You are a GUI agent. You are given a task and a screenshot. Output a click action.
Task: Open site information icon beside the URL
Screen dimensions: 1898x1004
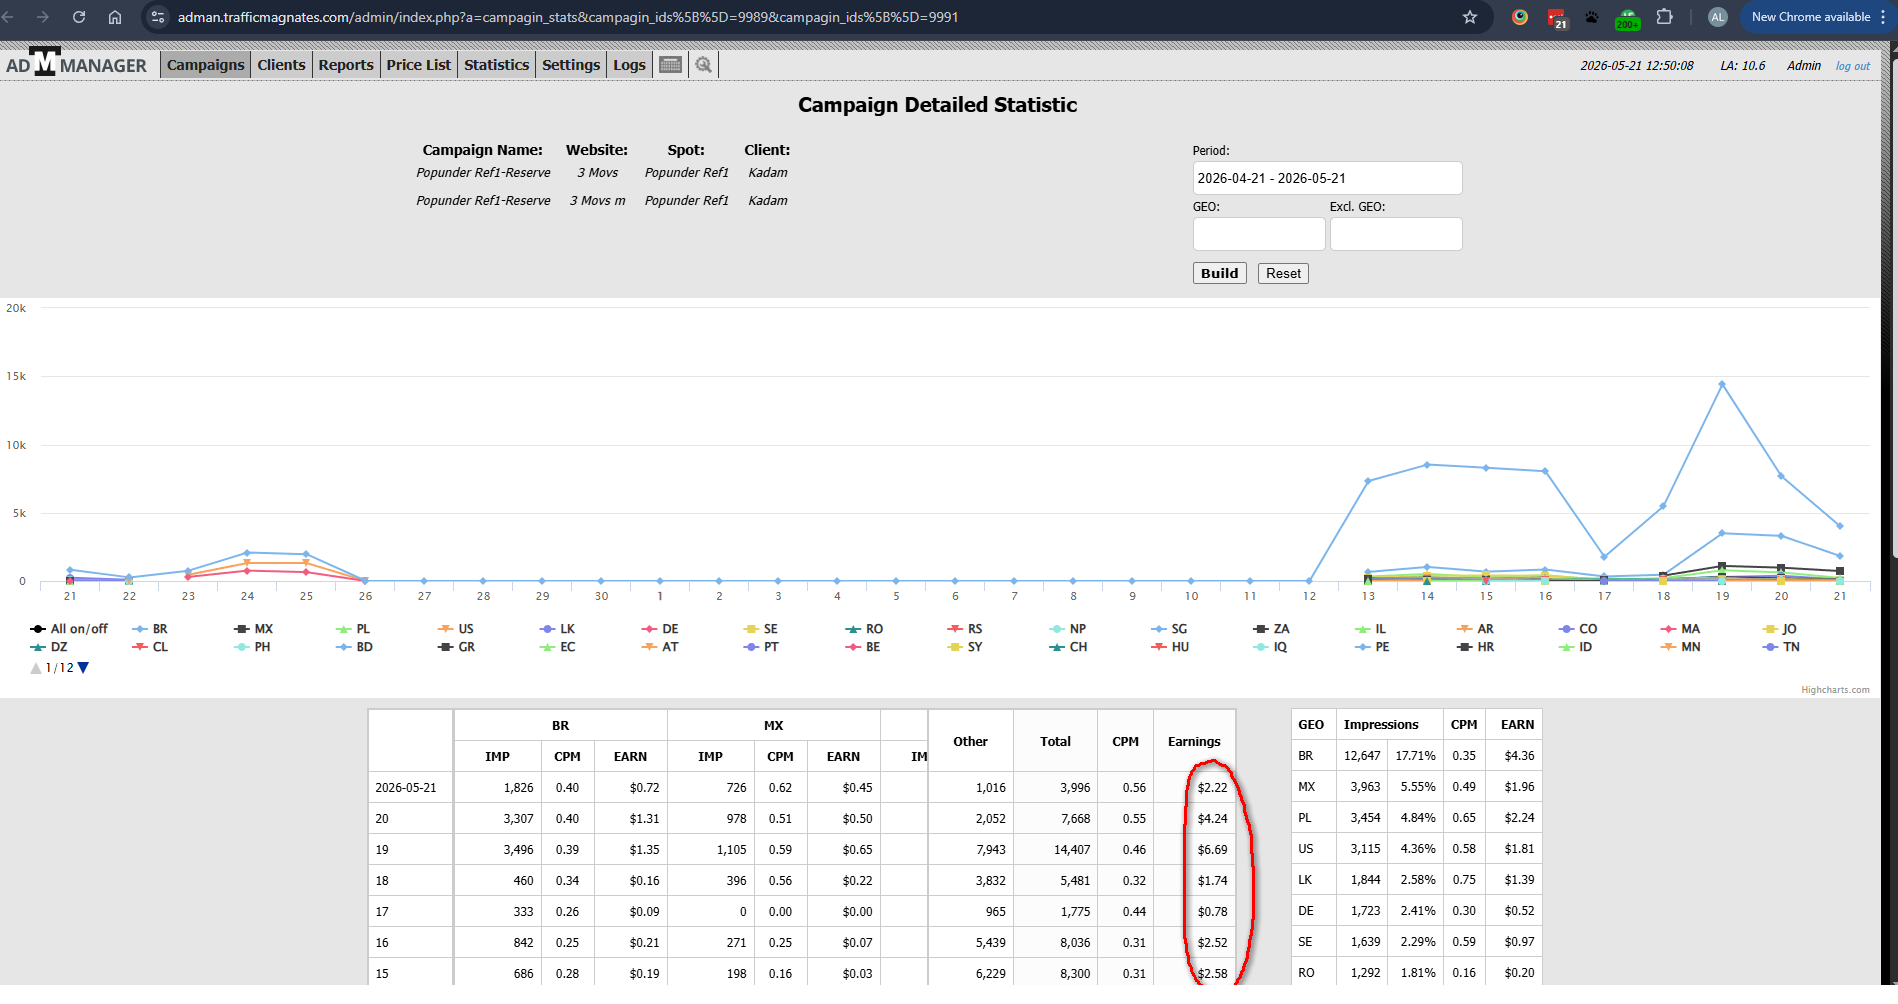(158, 17)
